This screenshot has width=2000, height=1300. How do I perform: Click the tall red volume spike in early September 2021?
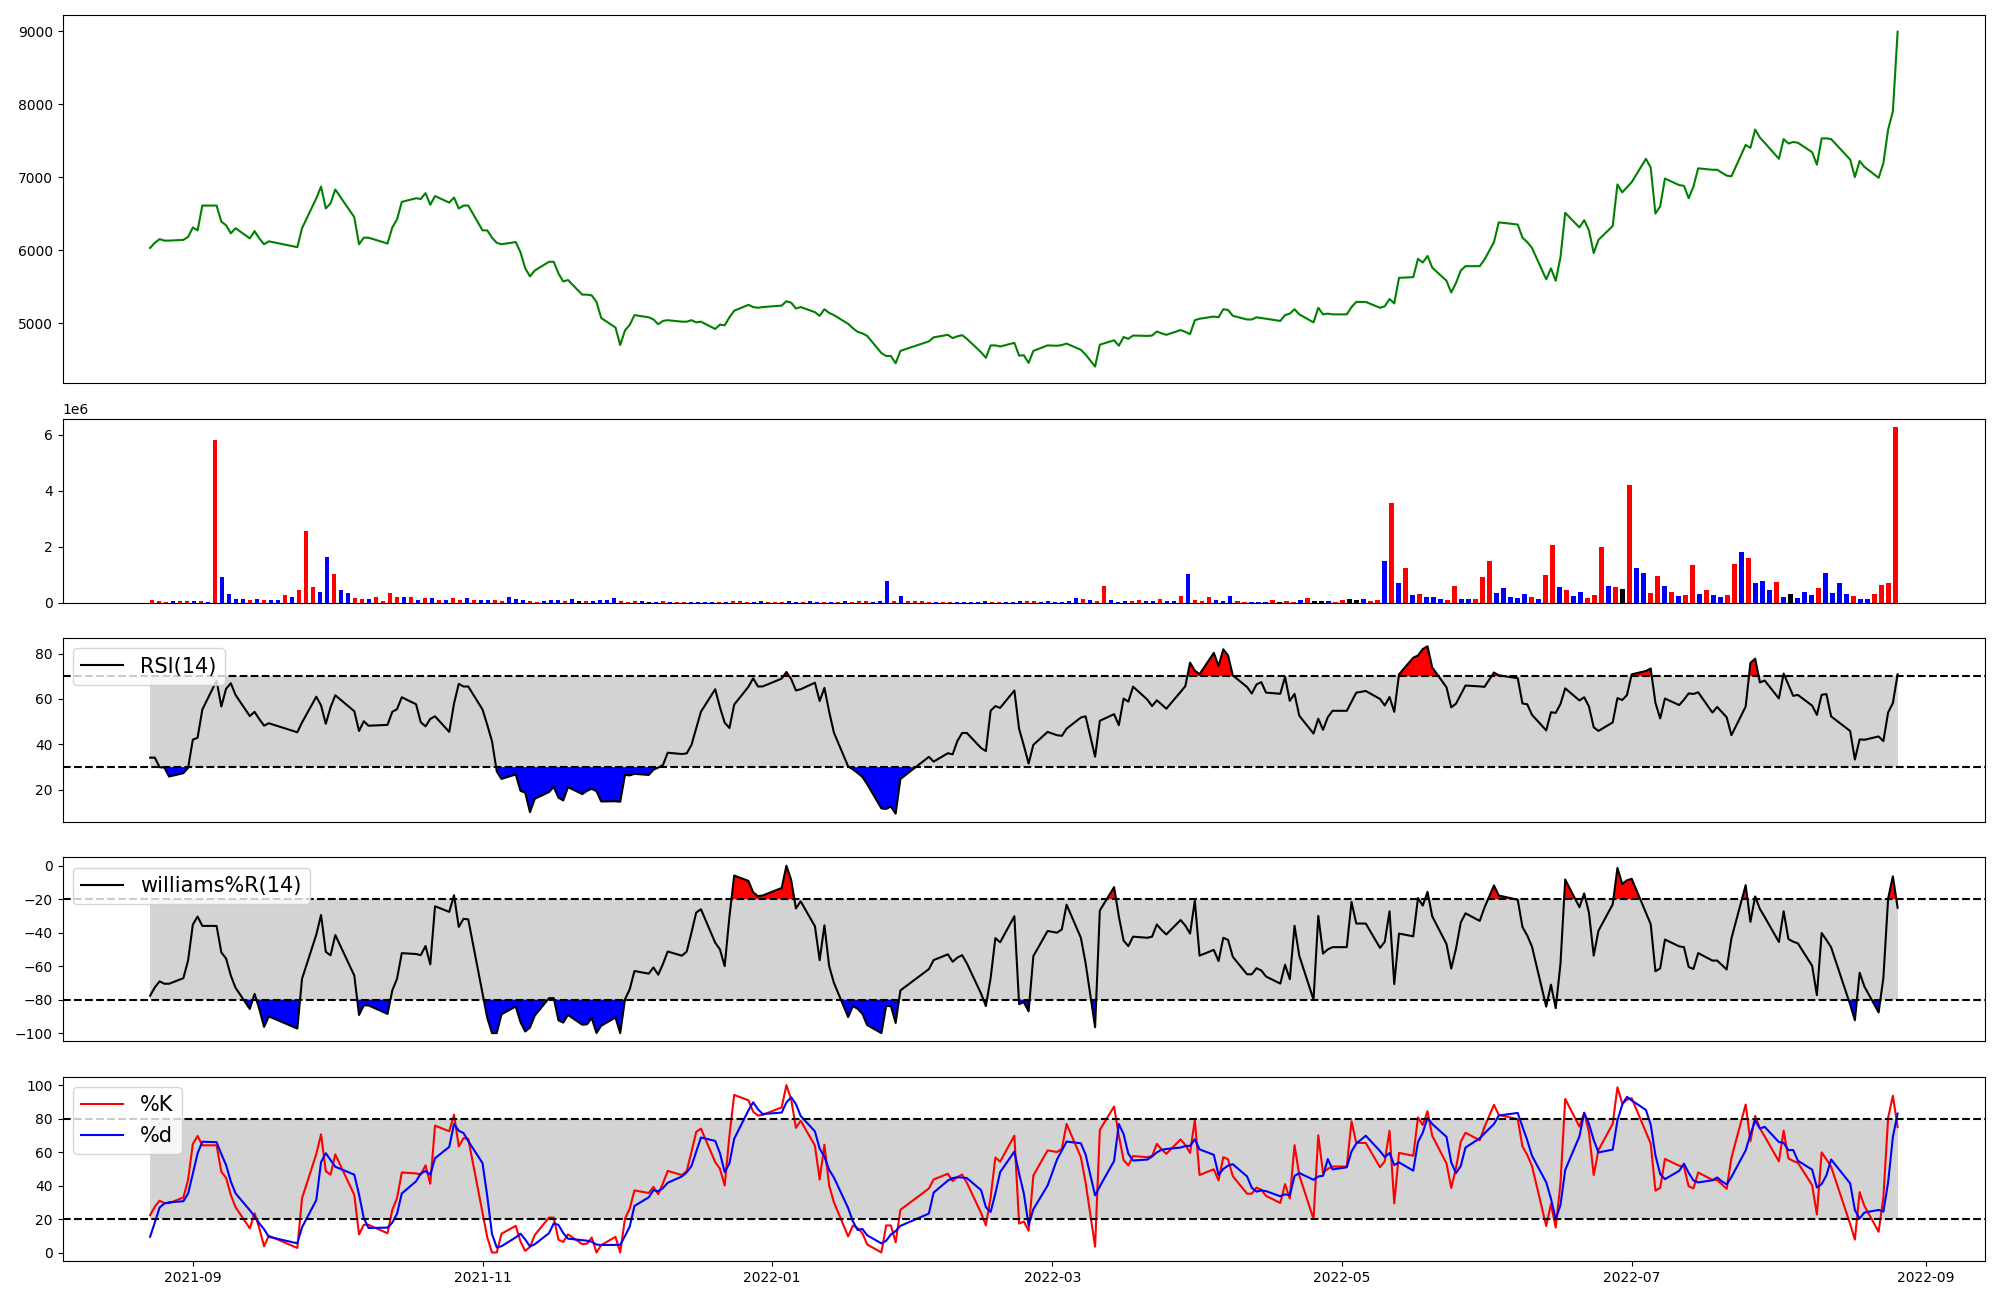(x=215, y=520)
